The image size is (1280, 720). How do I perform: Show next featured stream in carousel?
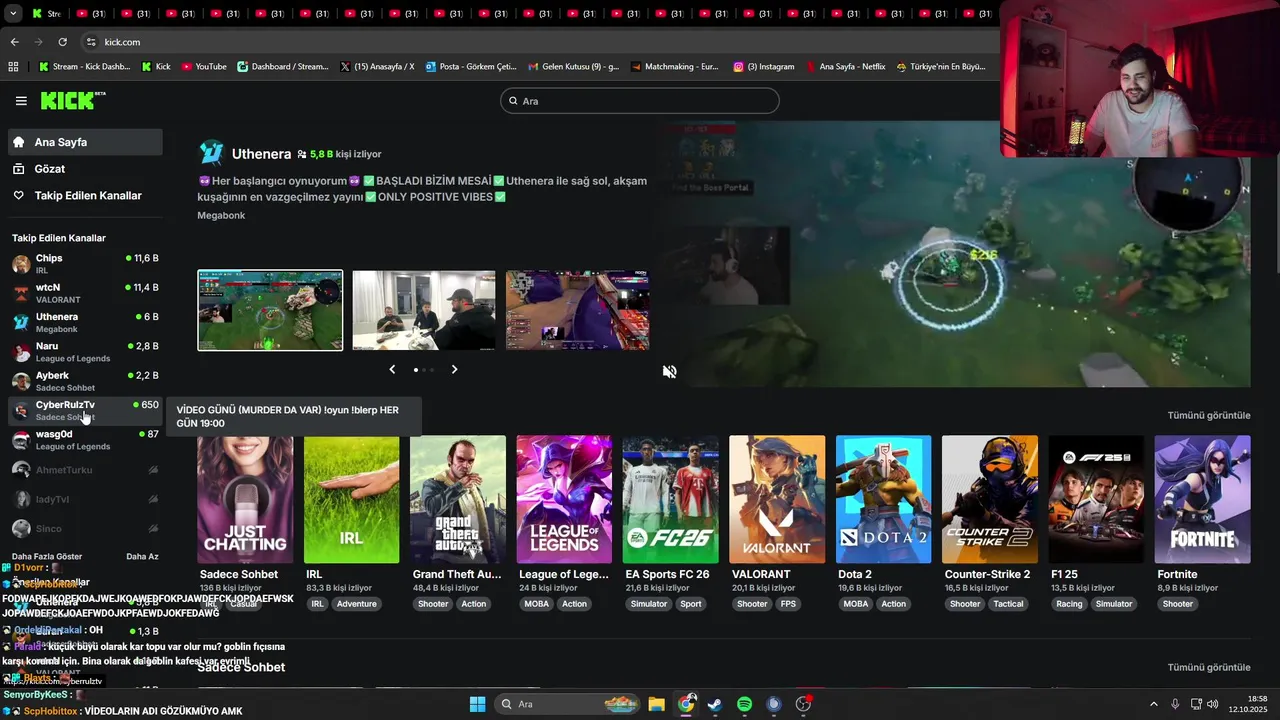pos(454,370)
